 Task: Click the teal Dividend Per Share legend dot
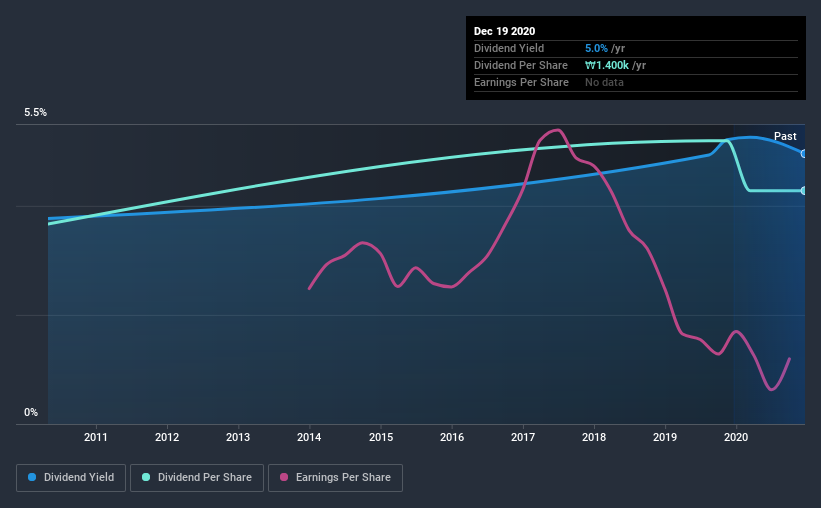coord(147,478)
